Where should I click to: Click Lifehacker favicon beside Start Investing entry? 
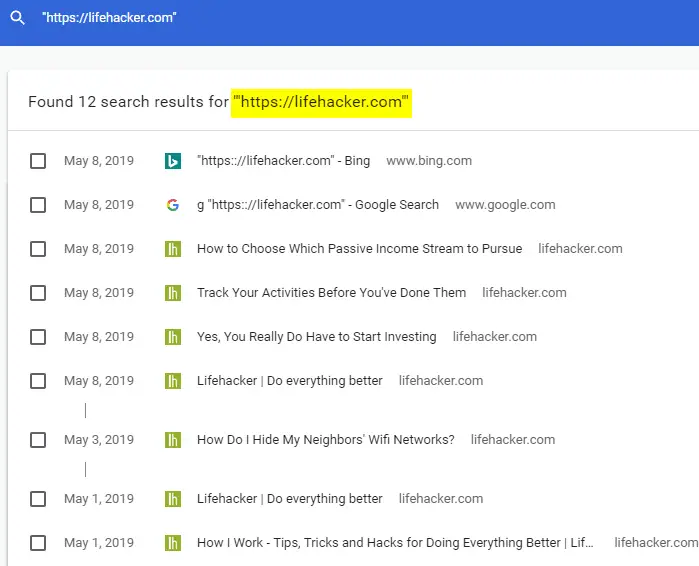tap(173, 337)
